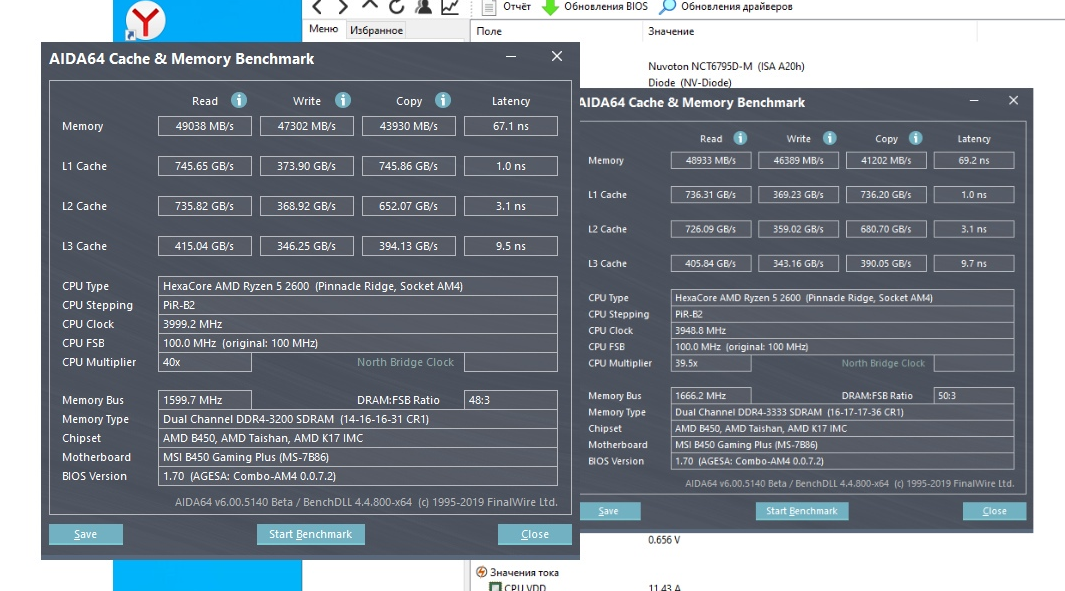Click the Memory Bus field 1666.2 MHz
Viewport: 1065px width, 591px height.
(710, 395)
